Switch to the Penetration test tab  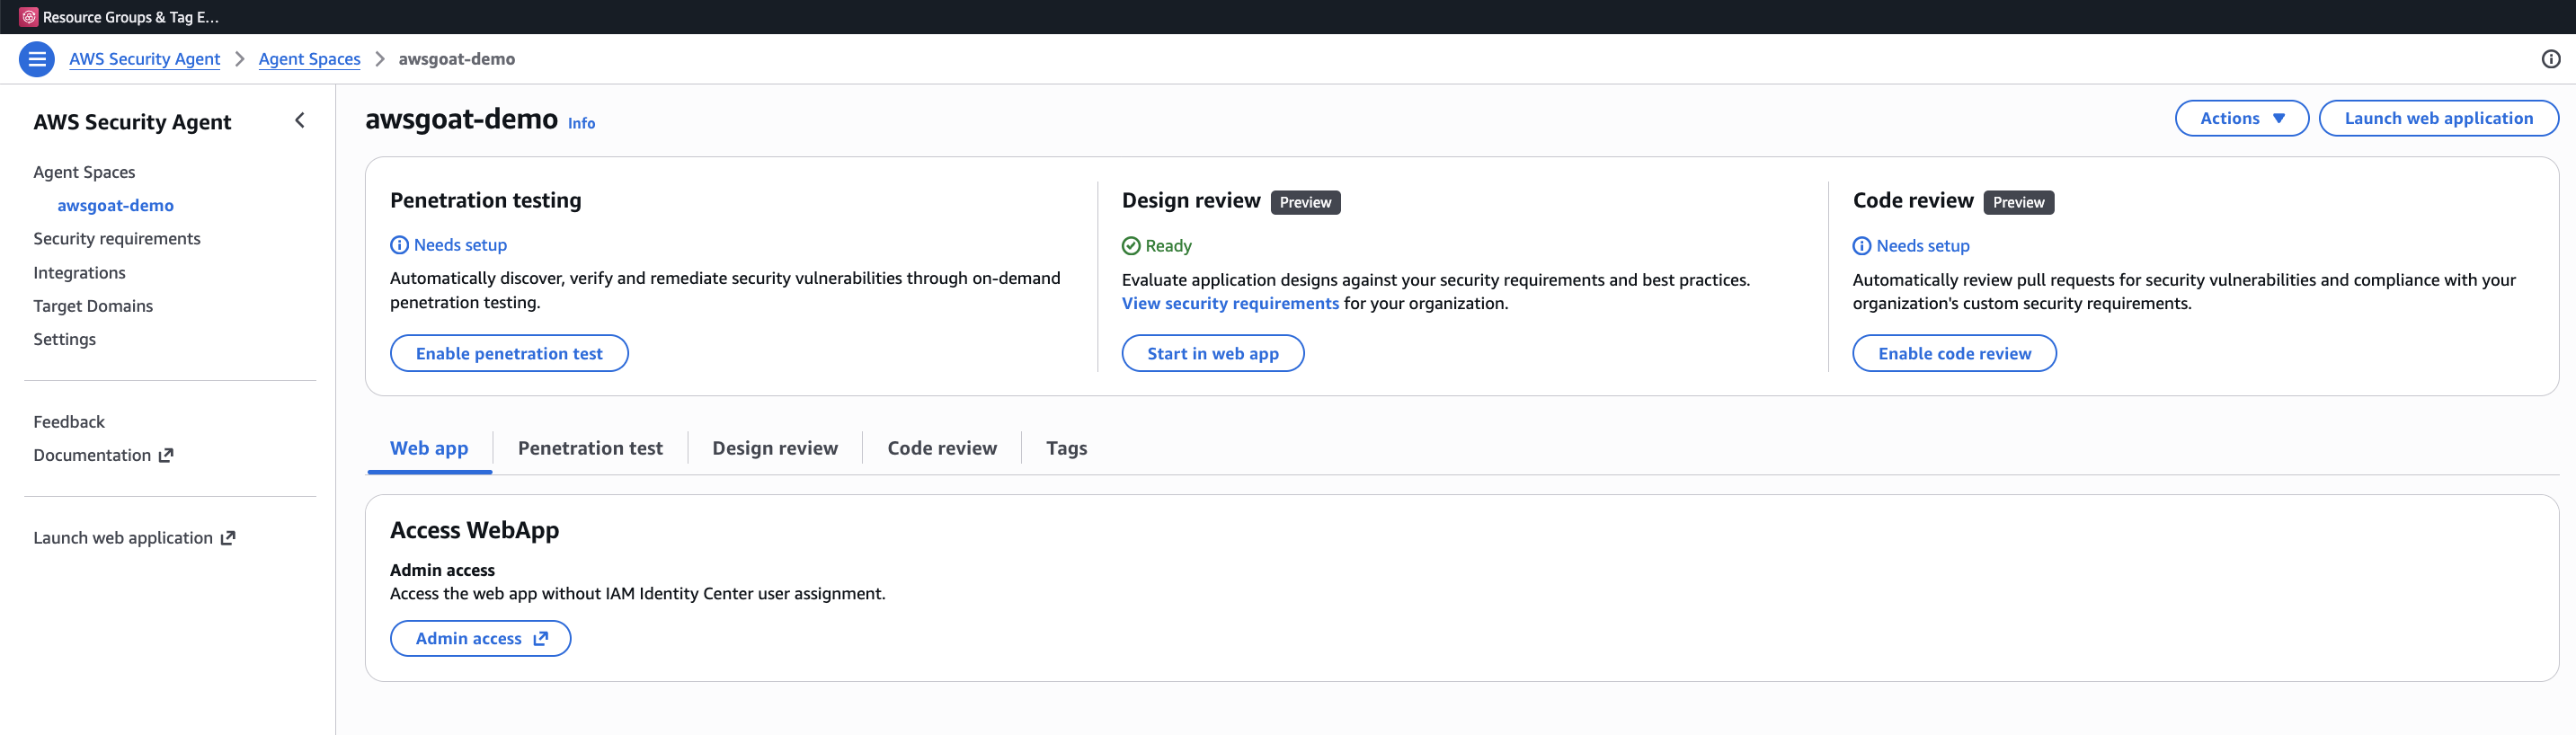590,448
